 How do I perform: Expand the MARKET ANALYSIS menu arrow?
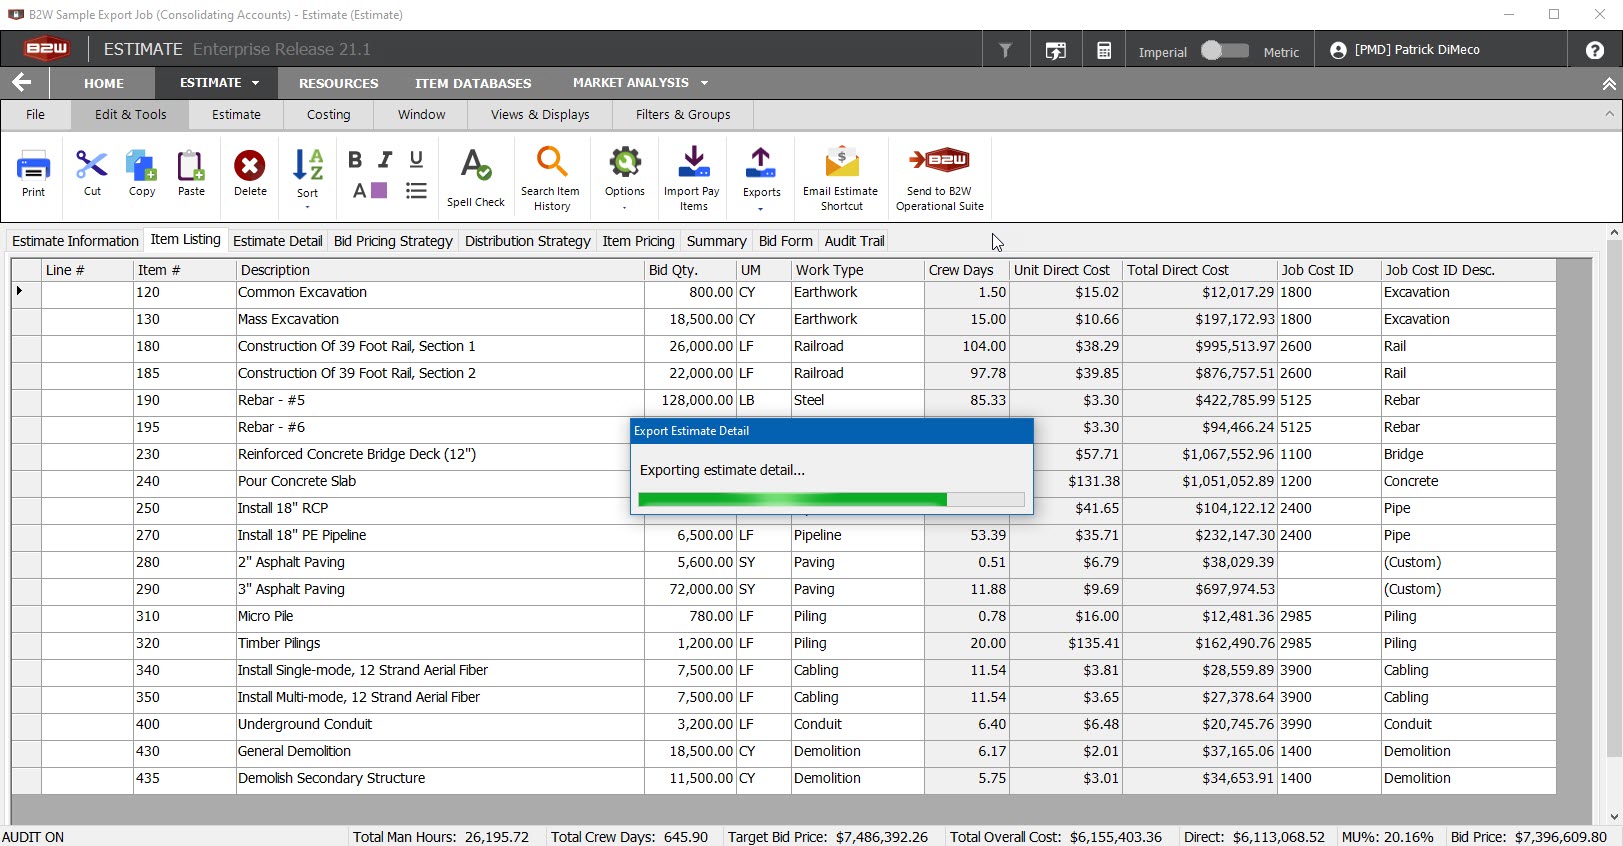[704, 83]
